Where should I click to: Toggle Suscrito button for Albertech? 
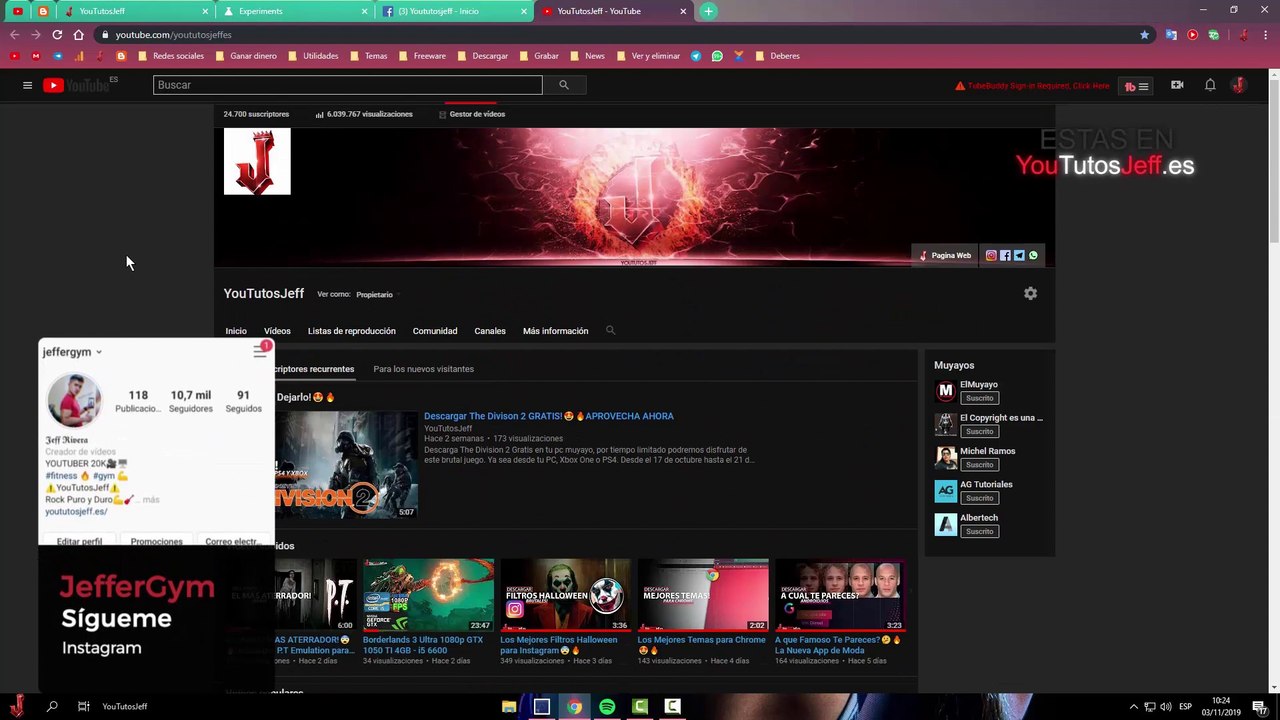click(979, 531)
